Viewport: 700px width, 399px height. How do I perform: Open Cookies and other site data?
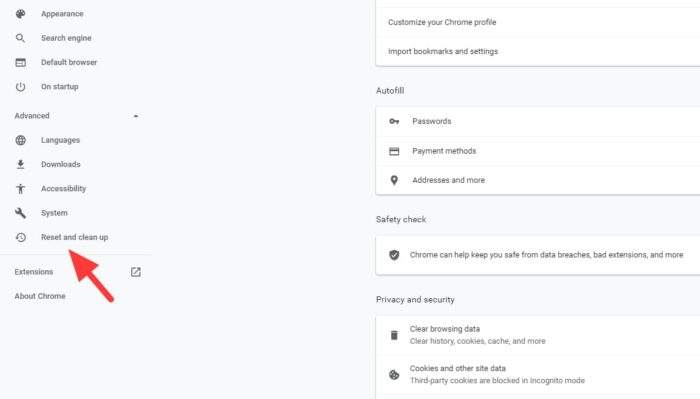(x=538, y=374)
